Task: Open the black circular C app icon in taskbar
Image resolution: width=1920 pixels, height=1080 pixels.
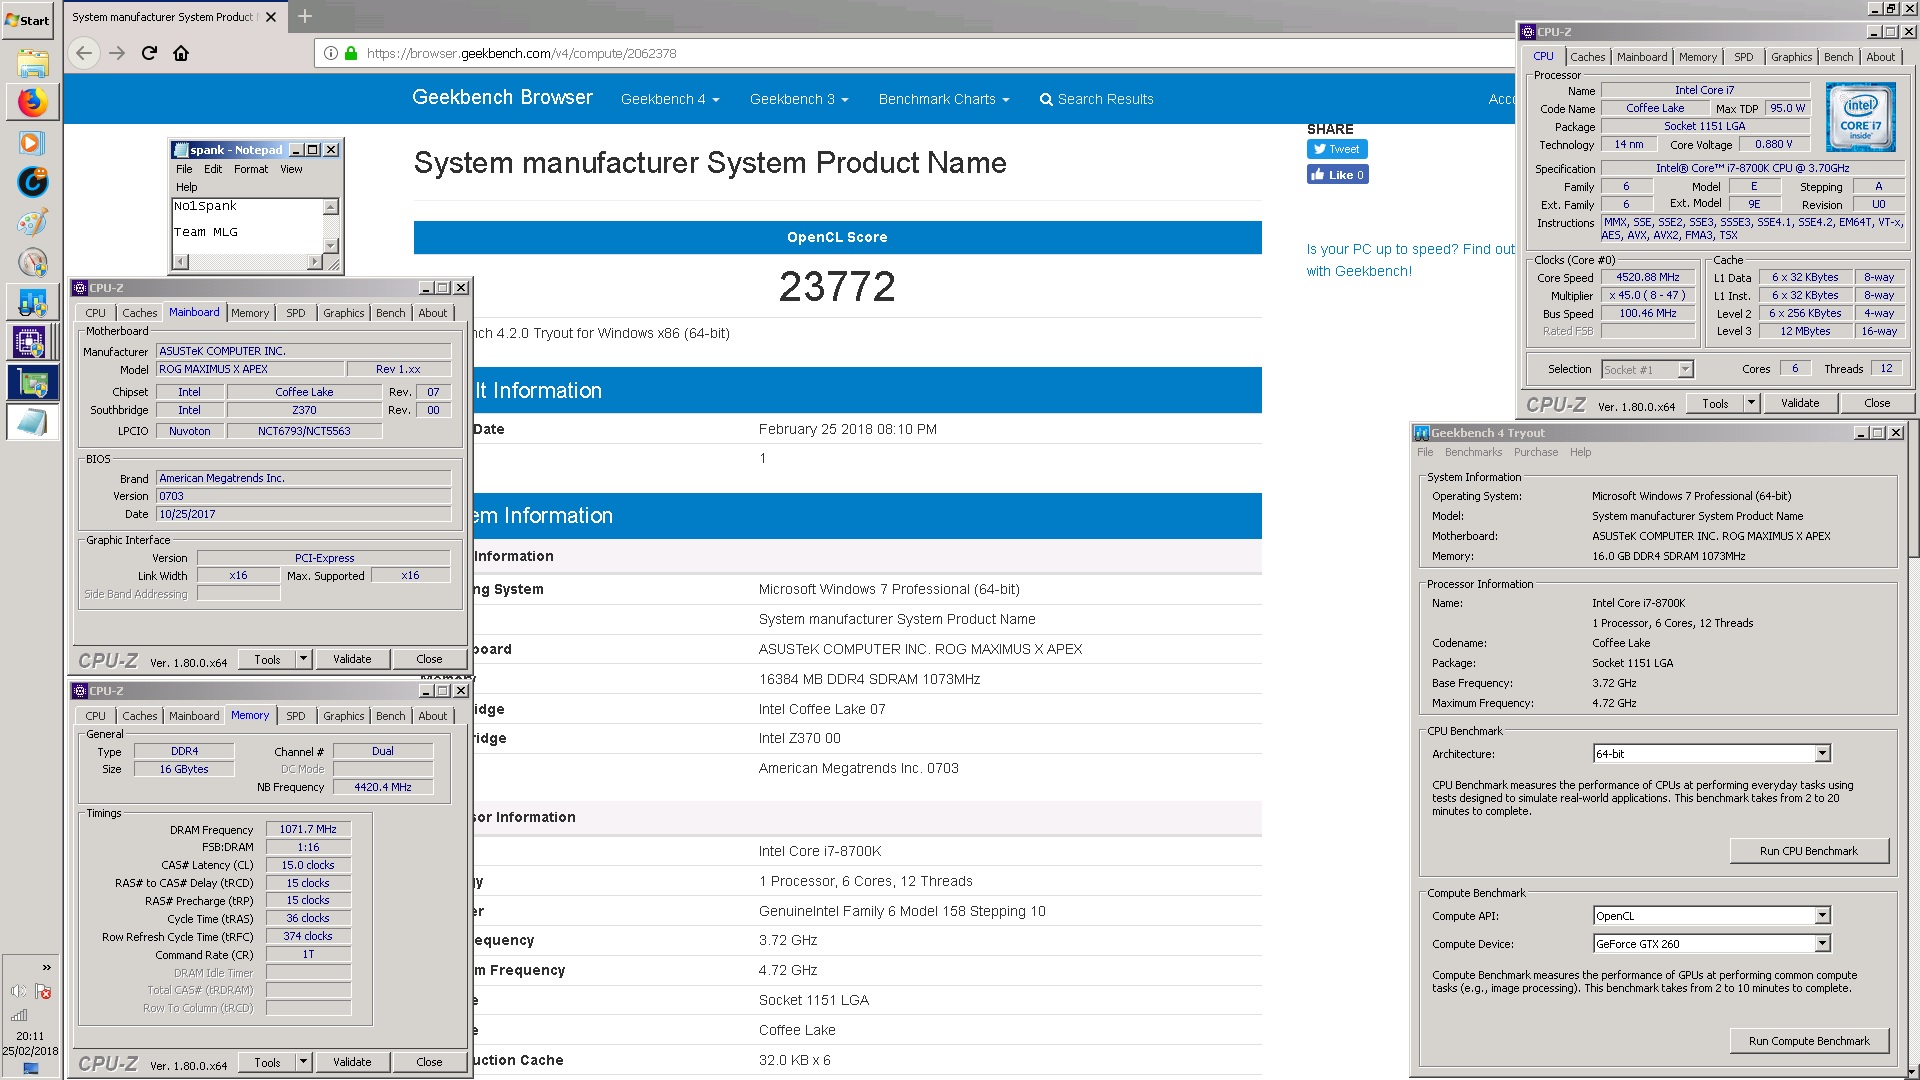Action: tap(32, 182)
